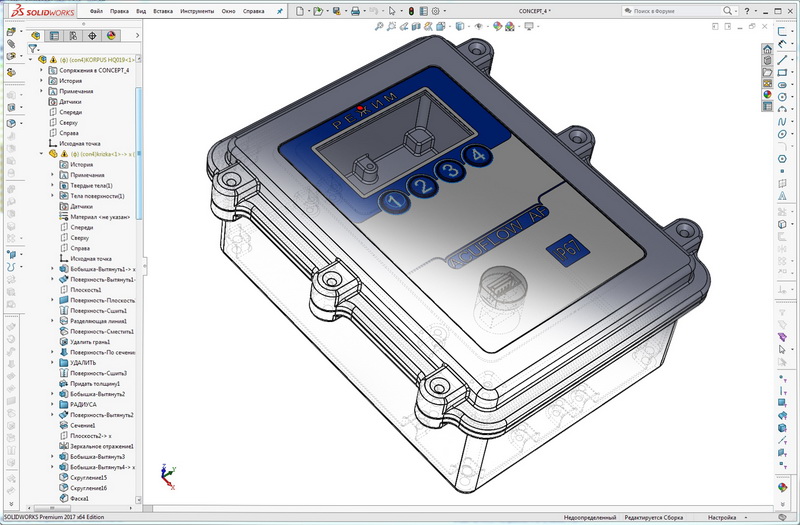Click Zoom to Area icon
800x525 pixels.
click(x=391, y=27)
